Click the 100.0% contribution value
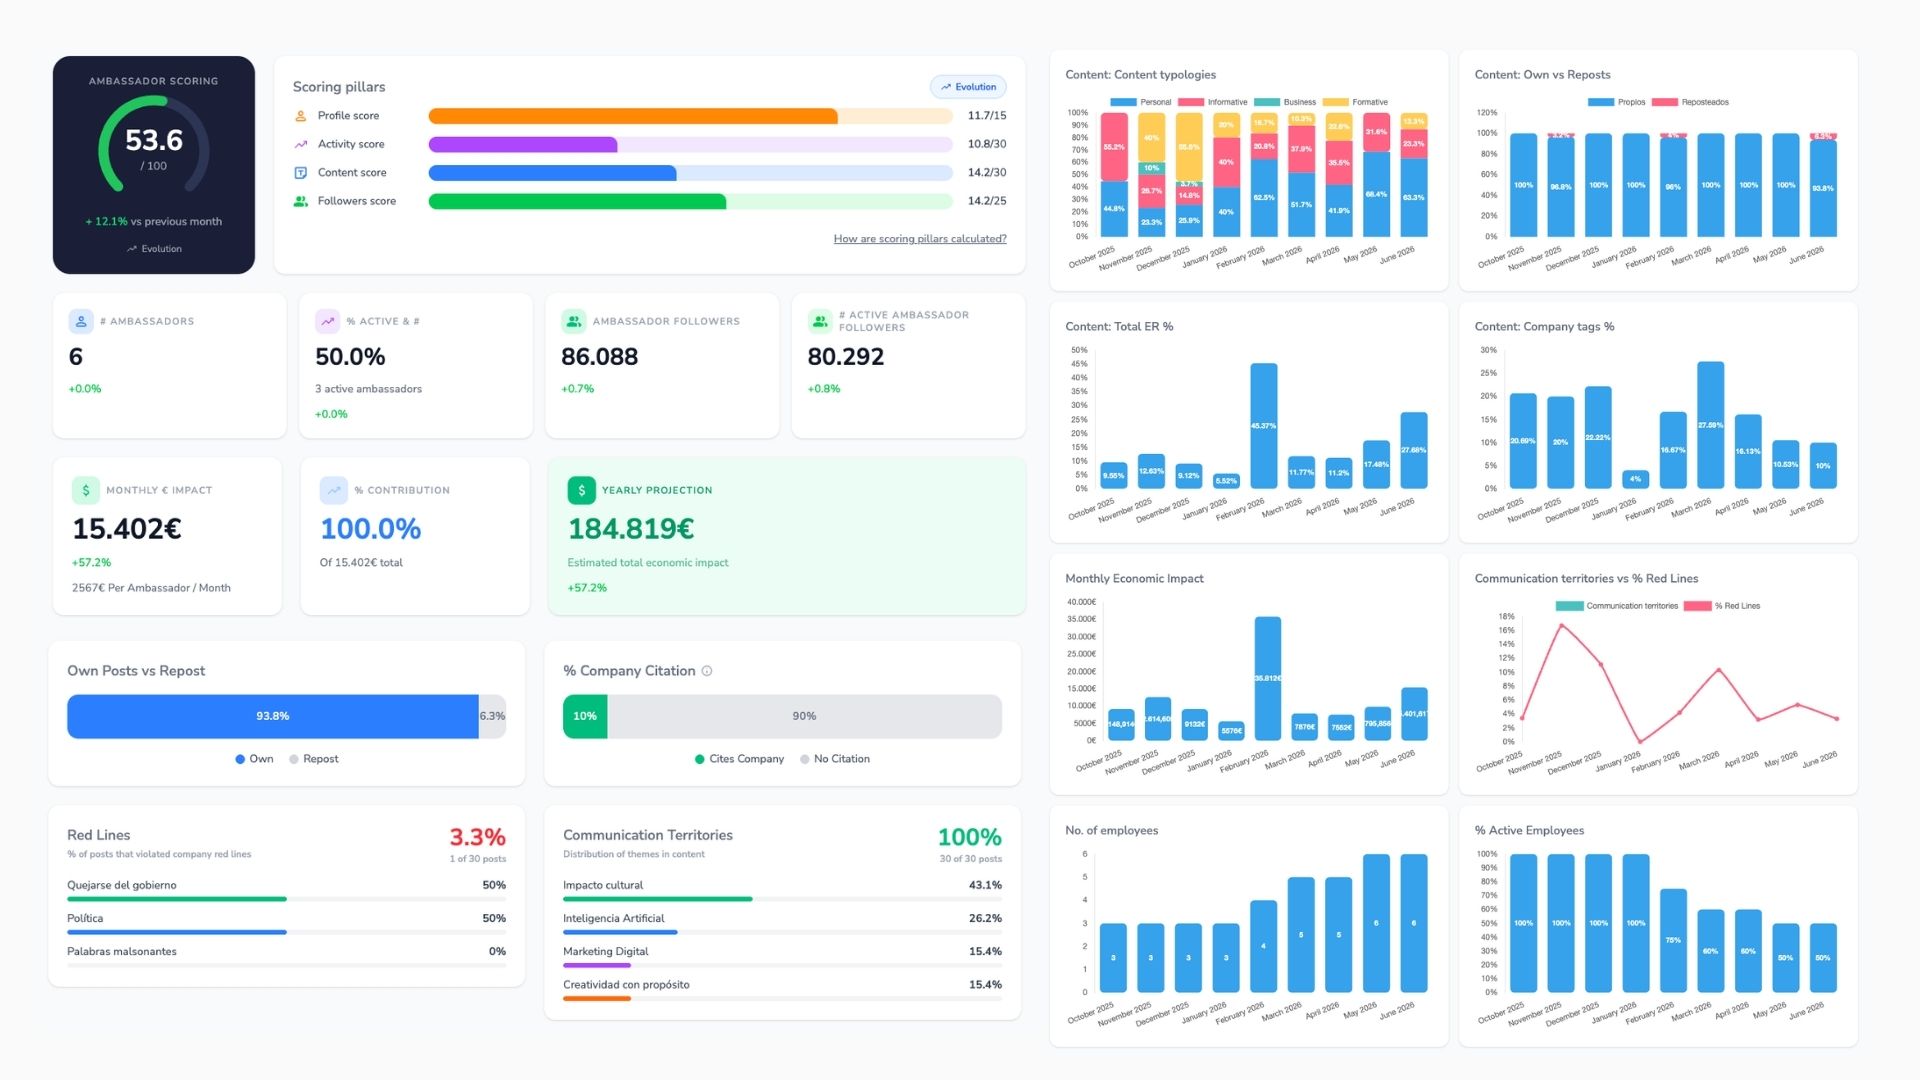 [x=371, y=529]
